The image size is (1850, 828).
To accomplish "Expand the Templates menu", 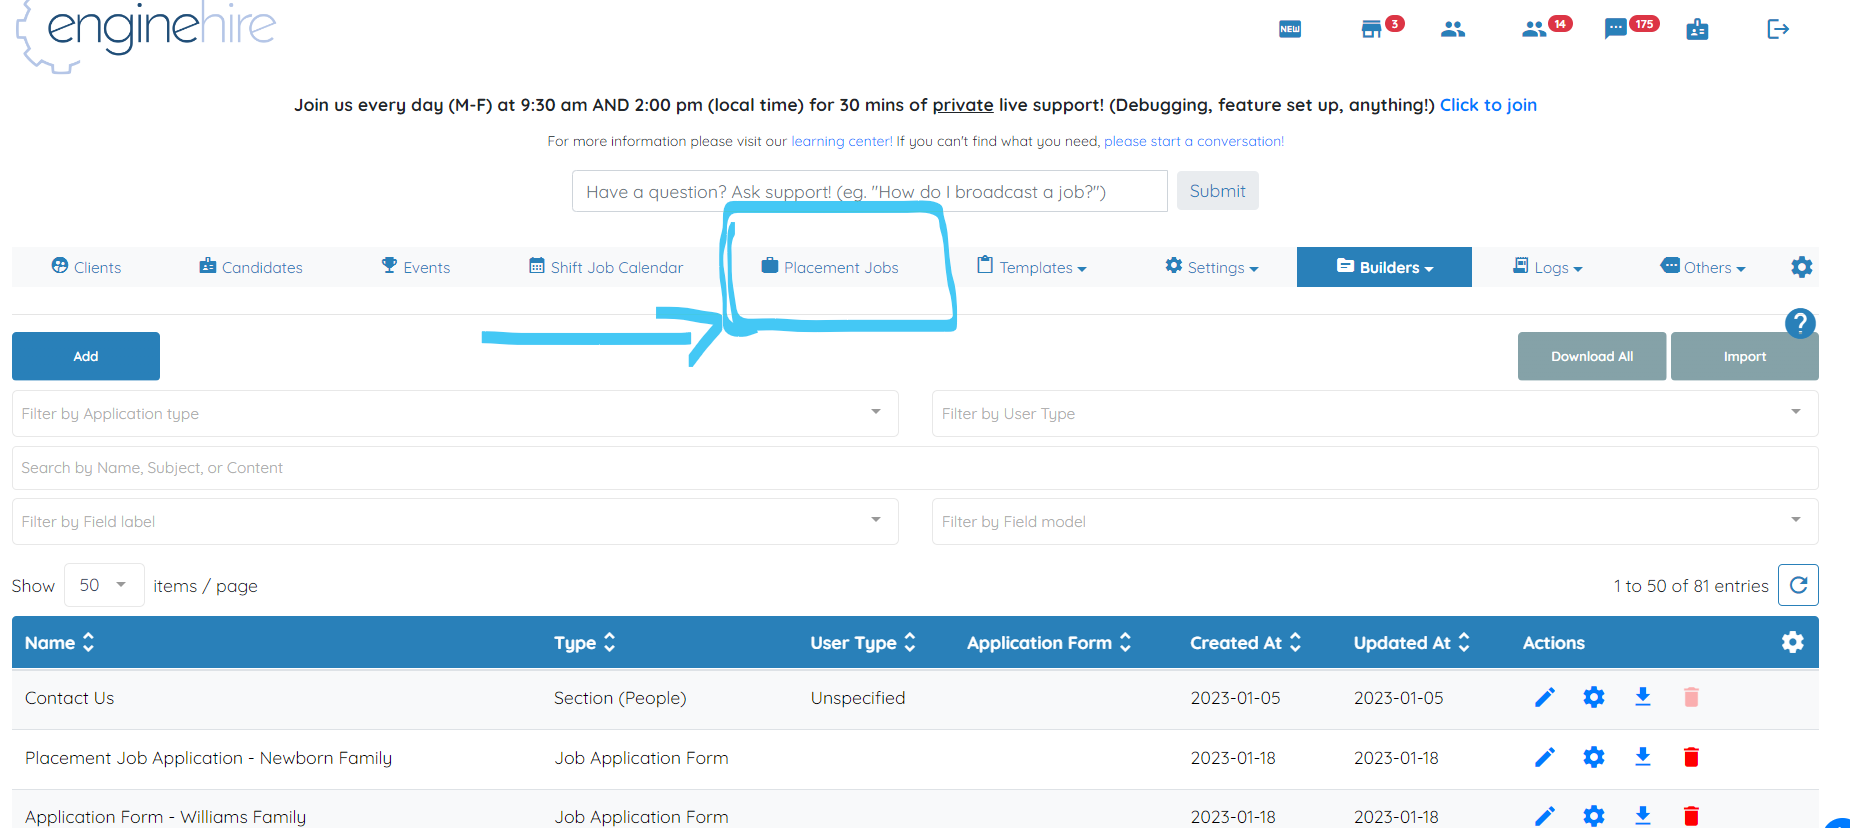I will coord(1032,267).
